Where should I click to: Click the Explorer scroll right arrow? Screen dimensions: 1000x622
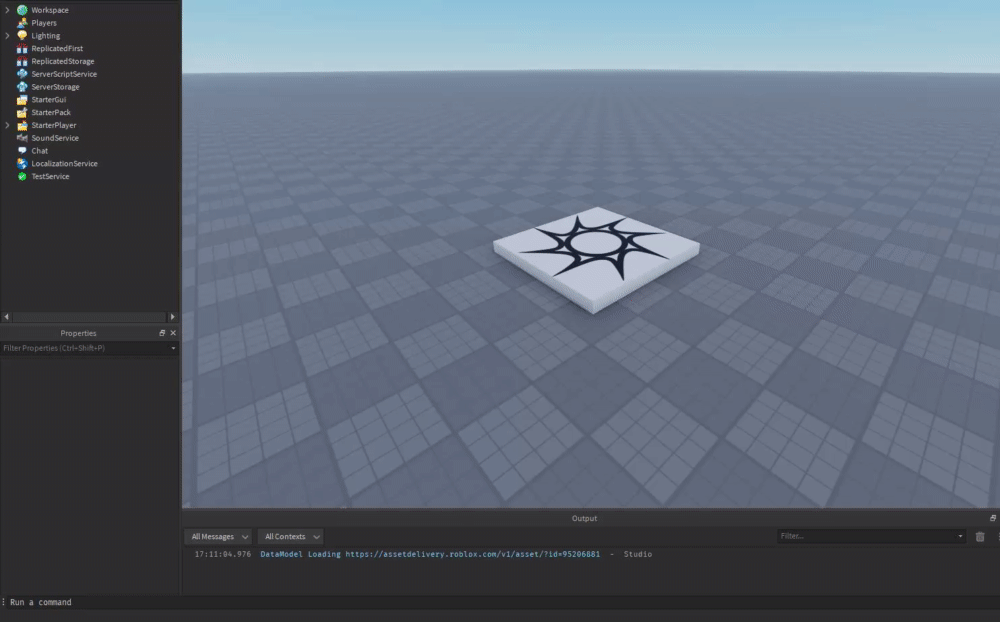pyautogui.click(x=172, y=316)
